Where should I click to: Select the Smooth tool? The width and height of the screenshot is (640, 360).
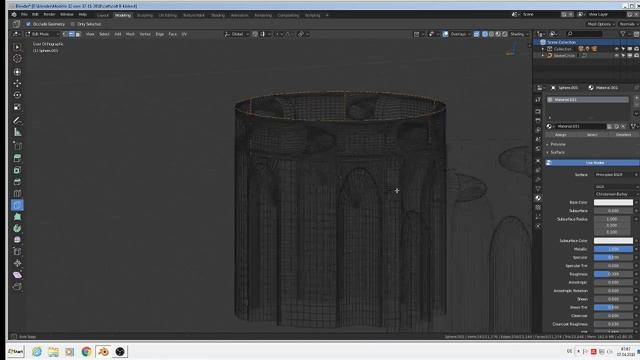tap(17, 240)
